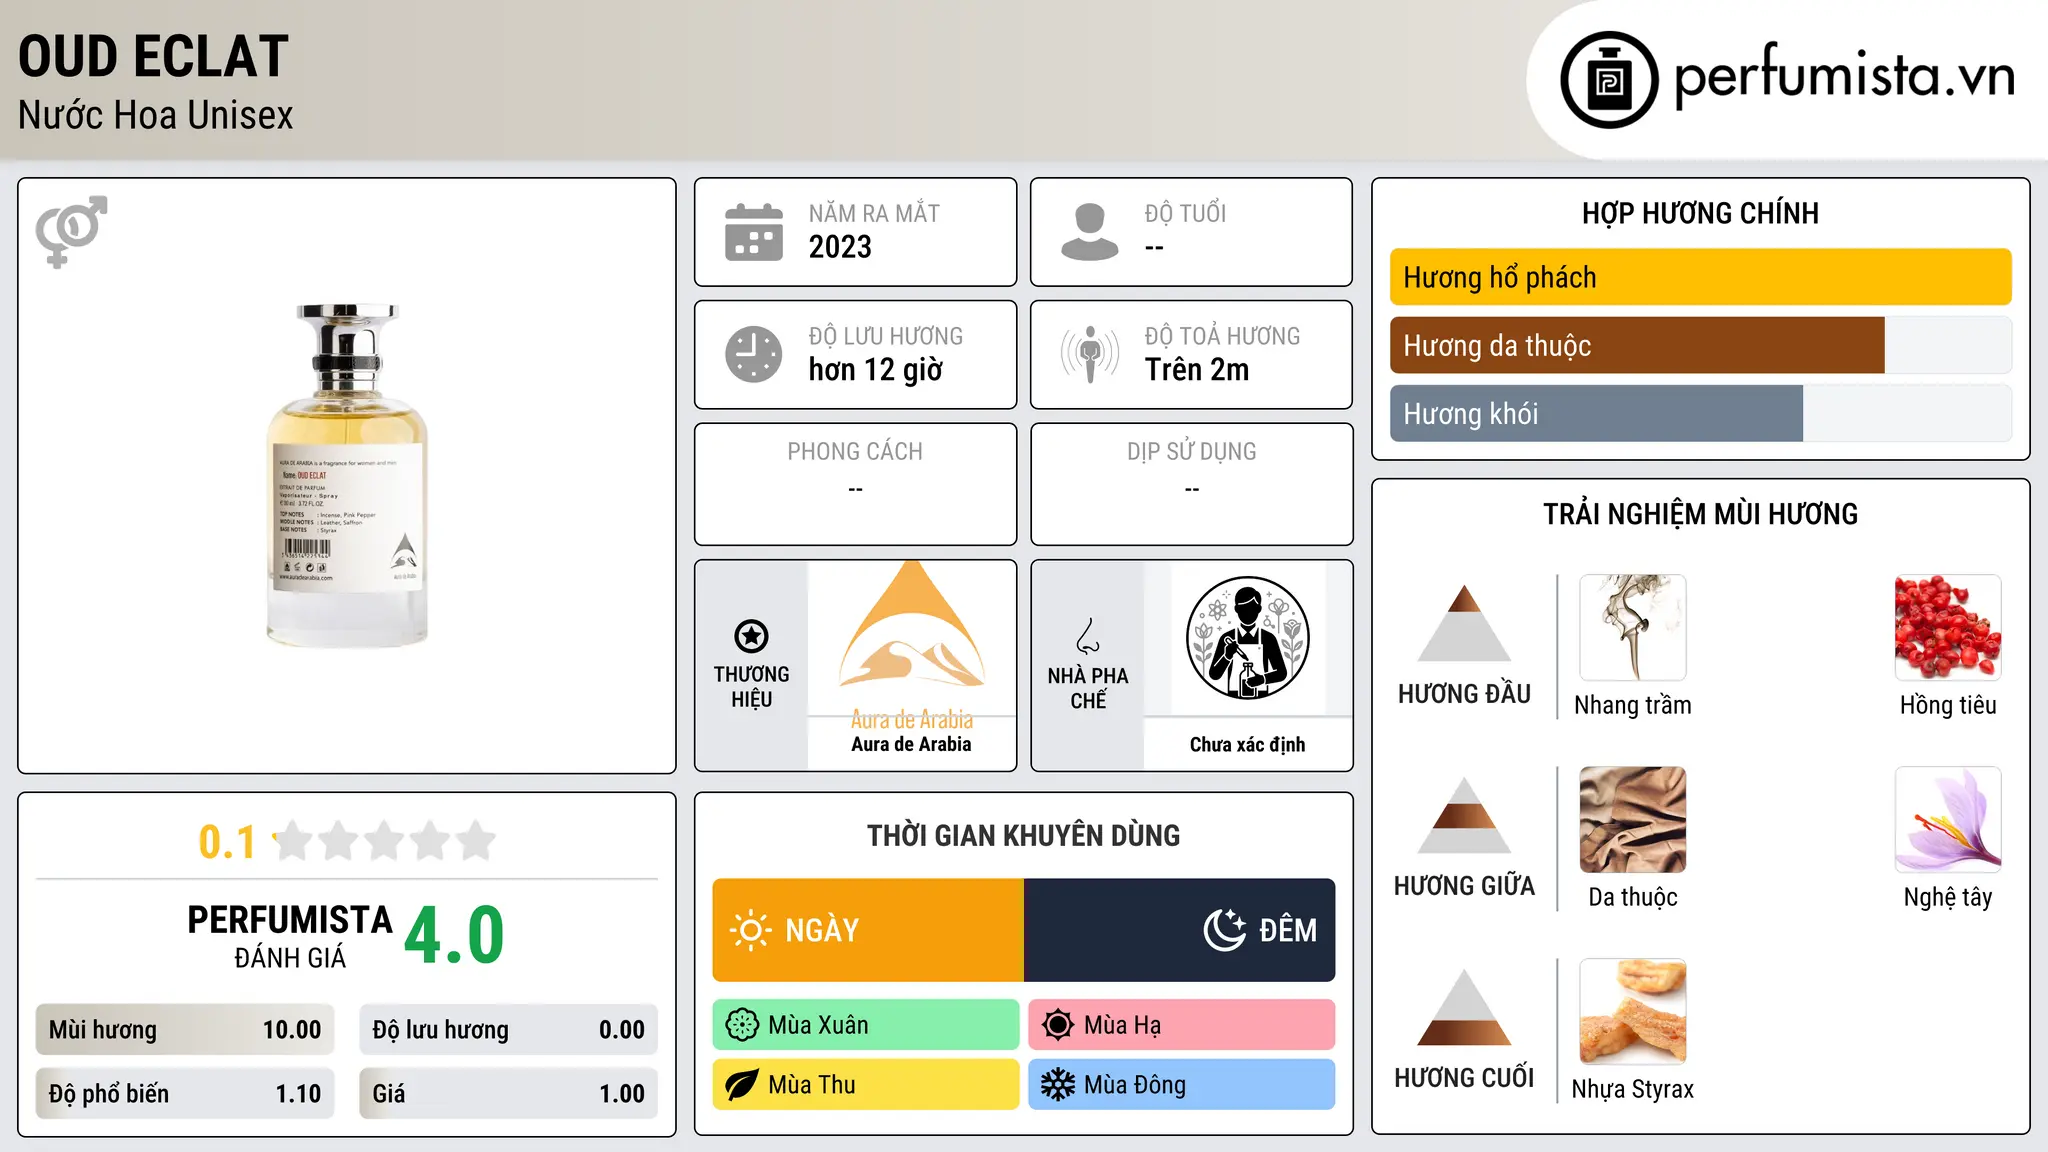This screenshot has width=2048, height=1152.
Task: Click the Hương da thuộc accord bar
Action: (x=1701, y=345)
